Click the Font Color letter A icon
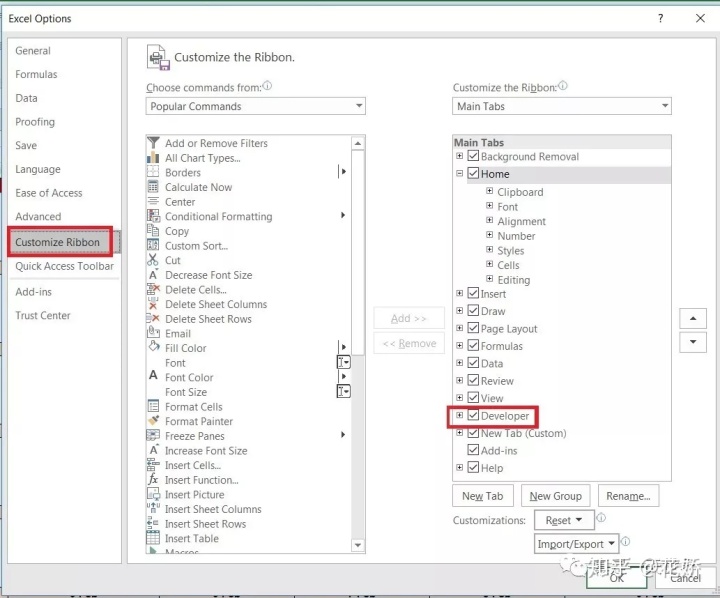The height and width of the screenshot is (598, 720). tap(153, 376)
